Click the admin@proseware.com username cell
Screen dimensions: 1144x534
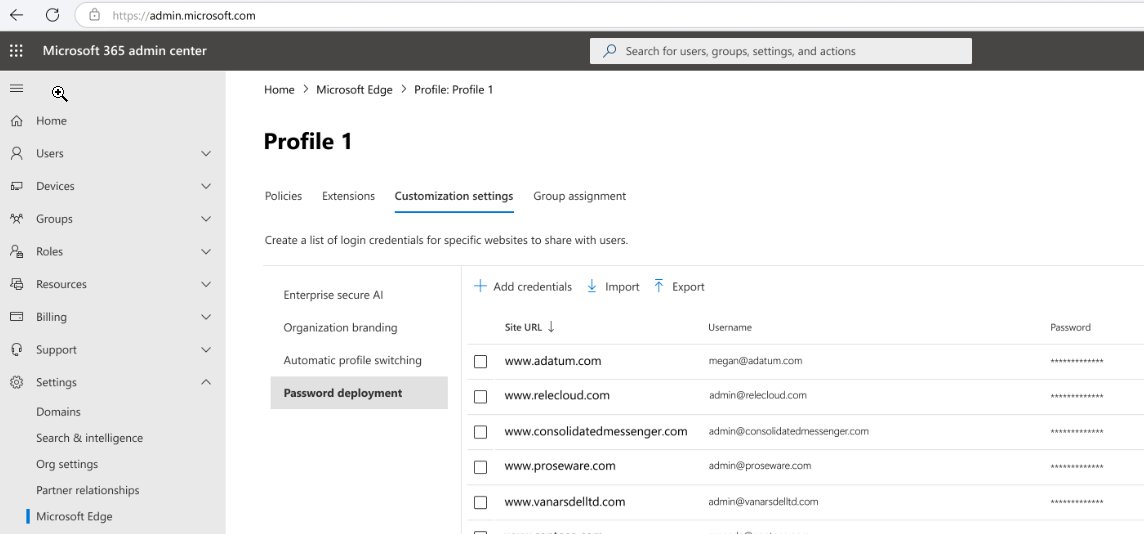point(760,465)
